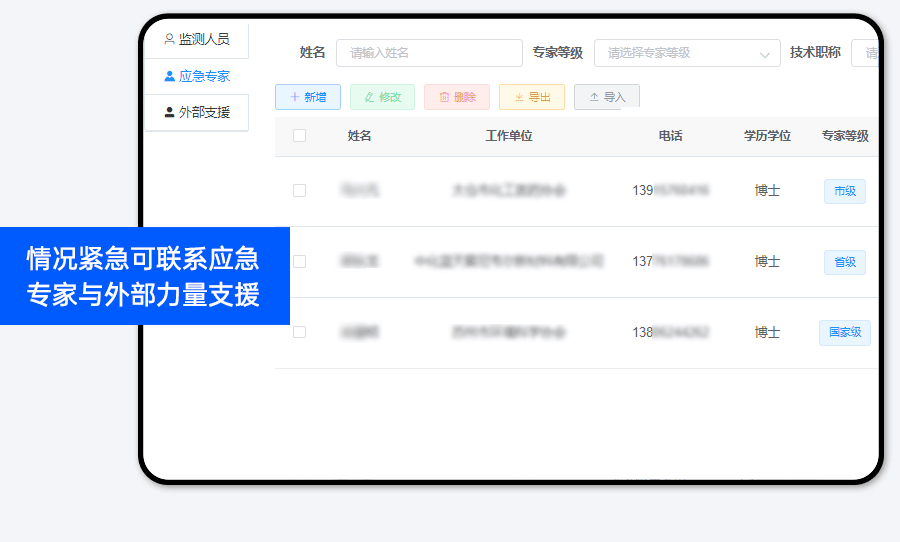Click the 工作单位 column header

pyautogui.click(x=509, y=136)
